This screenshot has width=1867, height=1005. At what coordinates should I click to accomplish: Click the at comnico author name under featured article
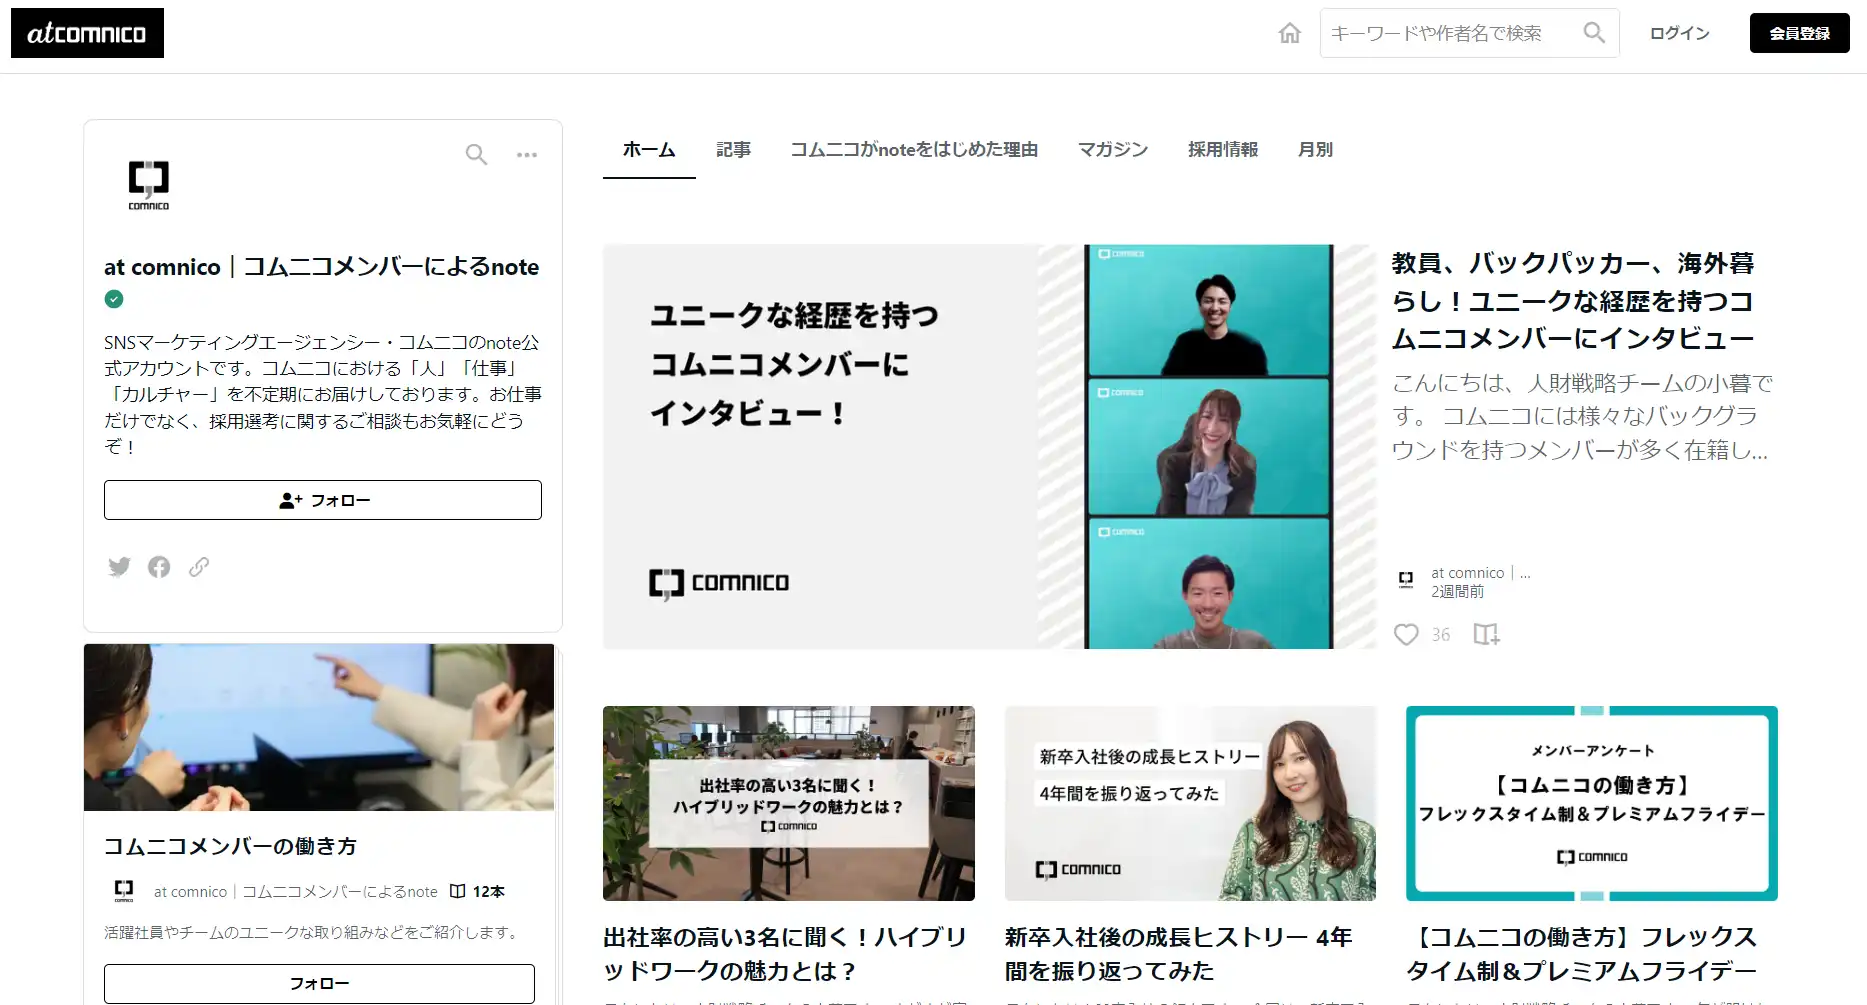[x=1481, y=573]
